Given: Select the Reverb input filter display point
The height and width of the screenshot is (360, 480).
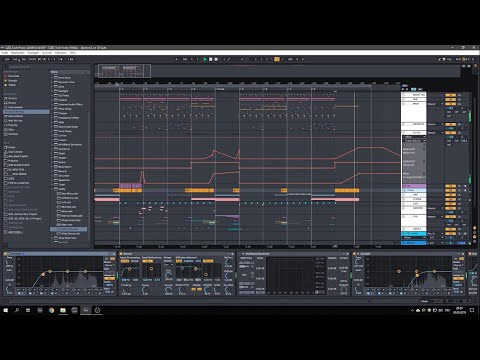Looking at the screenshot, I should click(x=129, y=269).
